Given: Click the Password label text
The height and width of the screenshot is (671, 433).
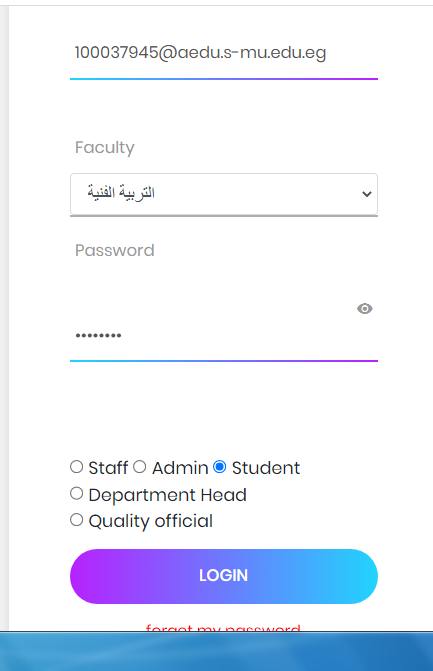Looking at the screenshot, I should tap(115, 250).
